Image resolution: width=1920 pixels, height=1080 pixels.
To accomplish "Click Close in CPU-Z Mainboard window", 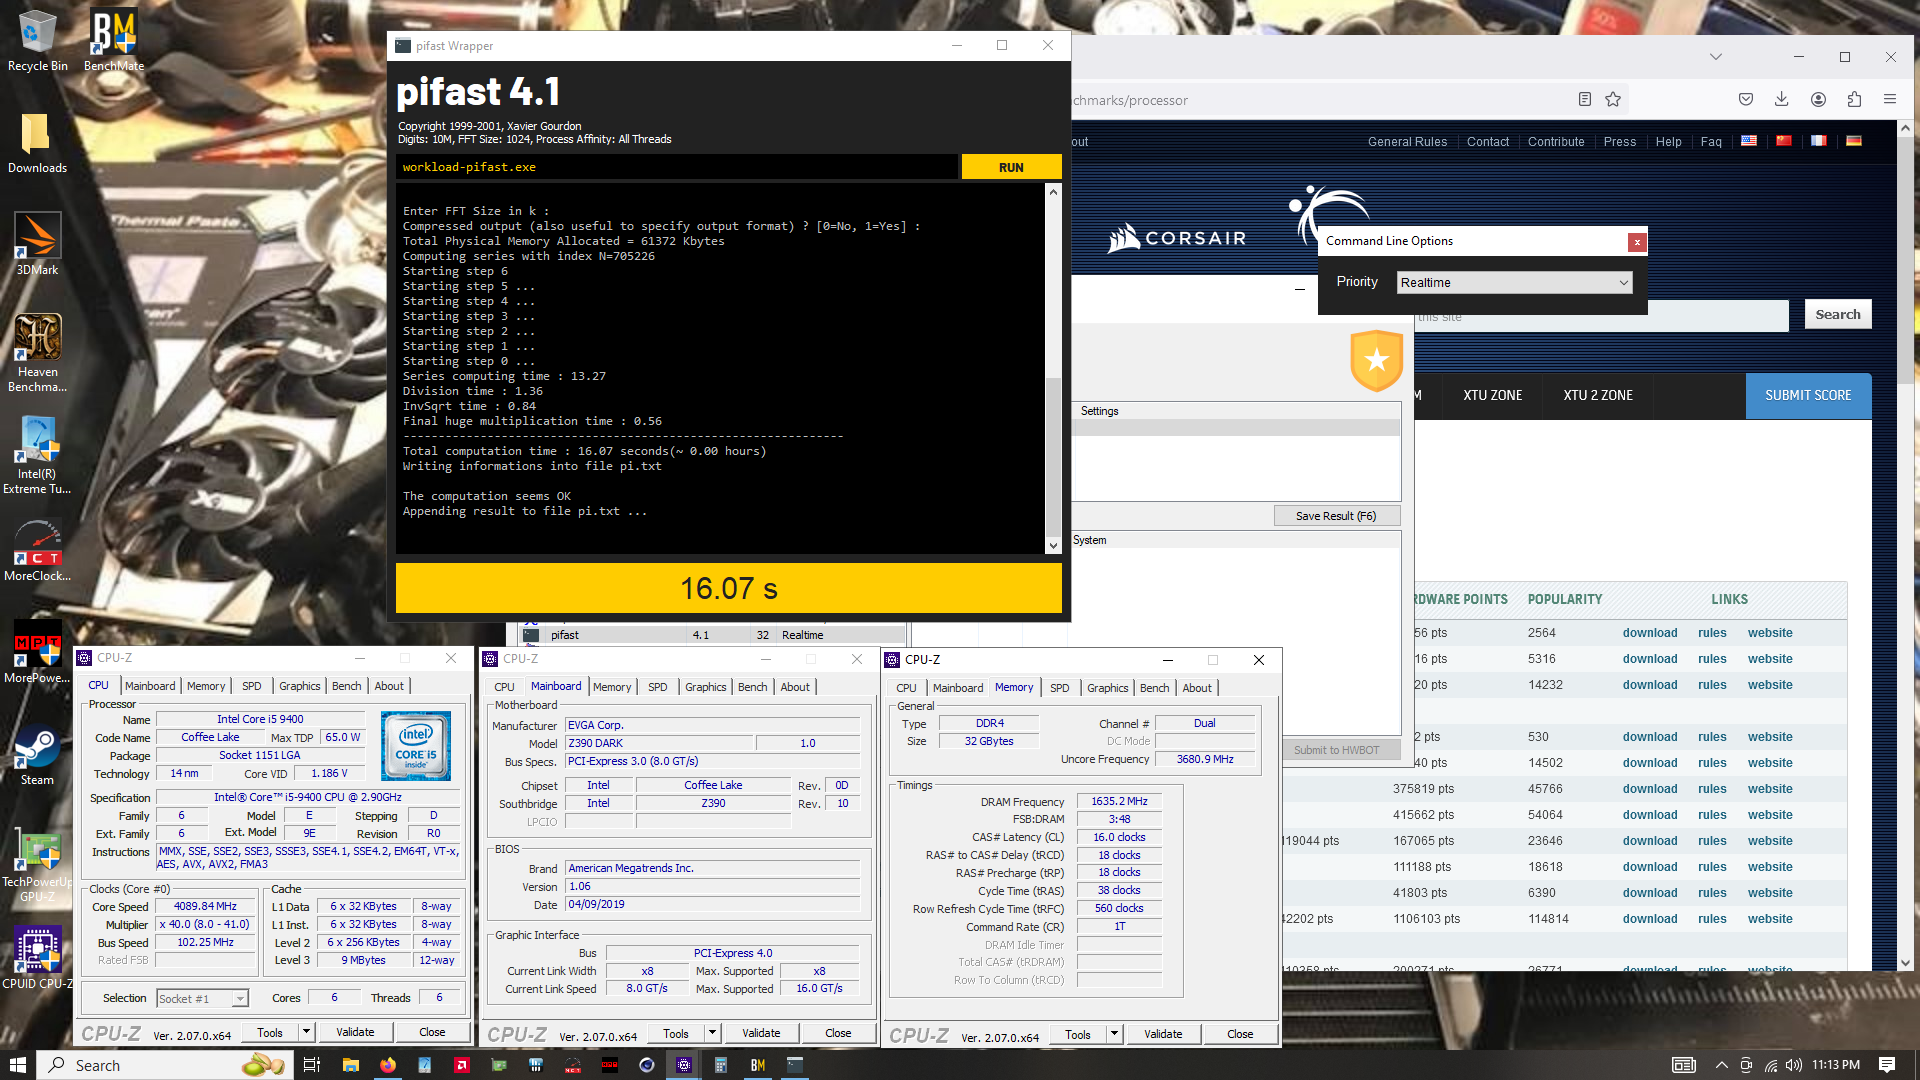I will click(838, 1033).
